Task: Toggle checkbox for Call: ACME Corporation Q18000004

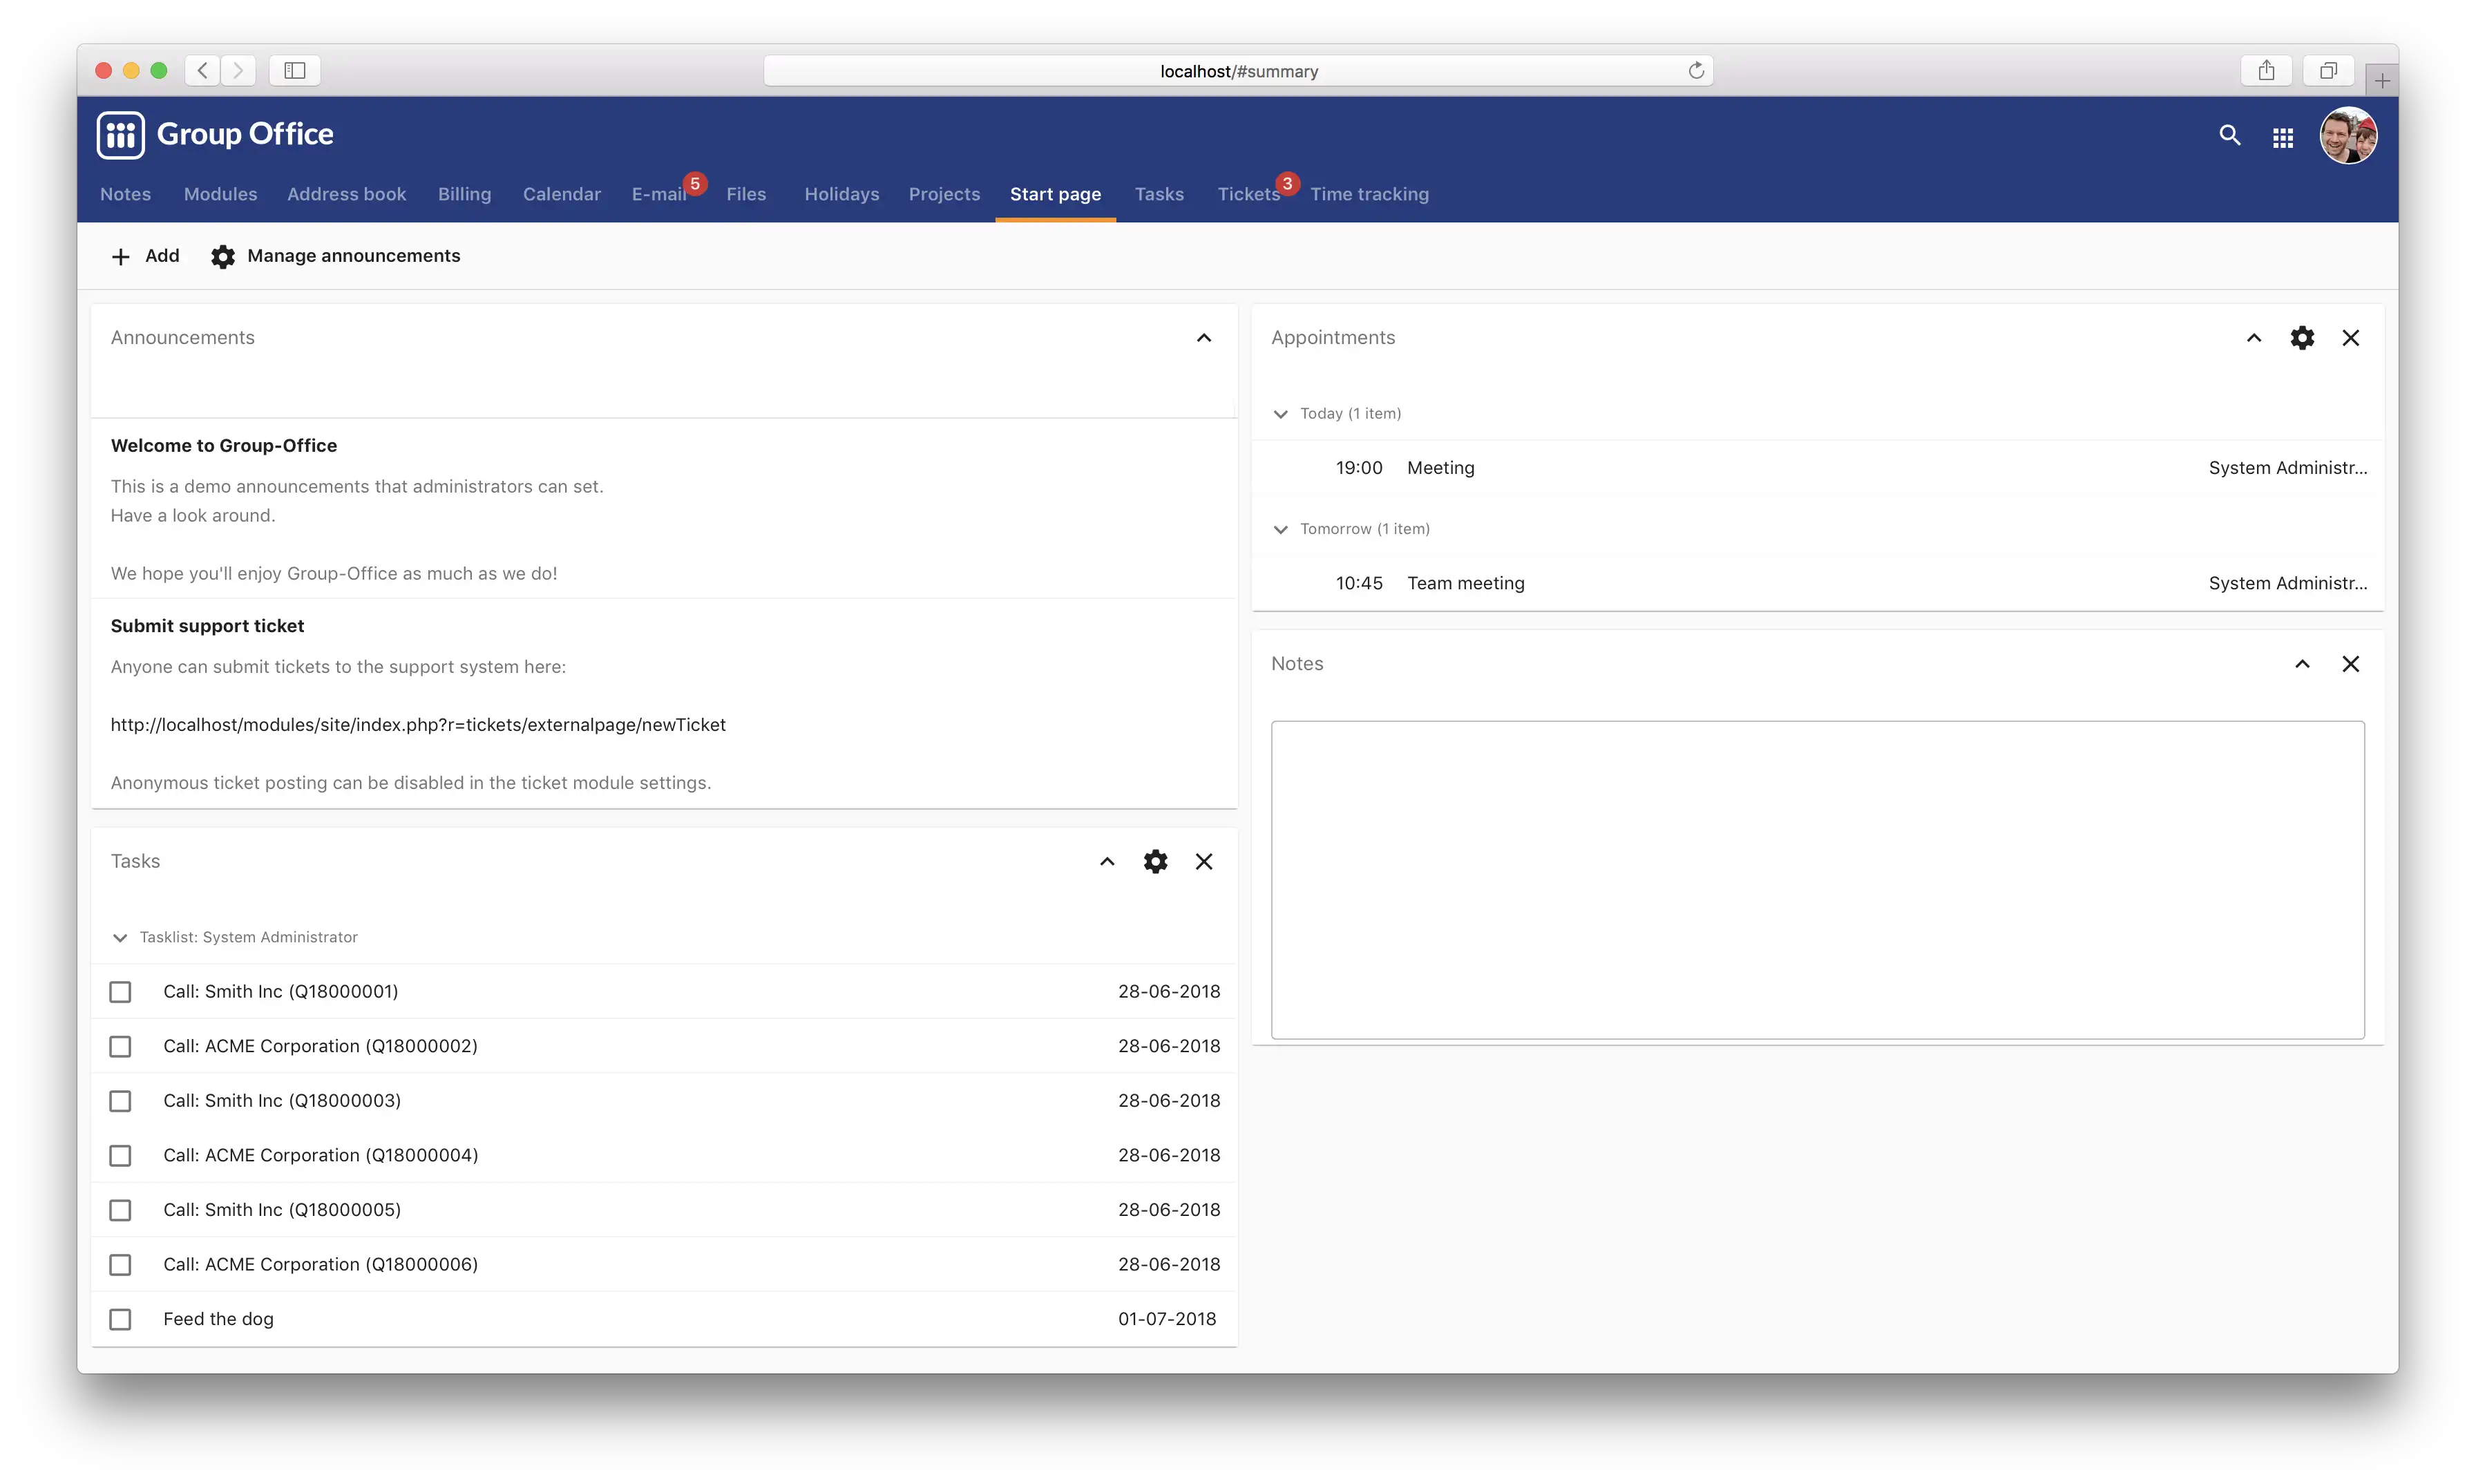Action: pyautogui.click(x=122, y=1155)
